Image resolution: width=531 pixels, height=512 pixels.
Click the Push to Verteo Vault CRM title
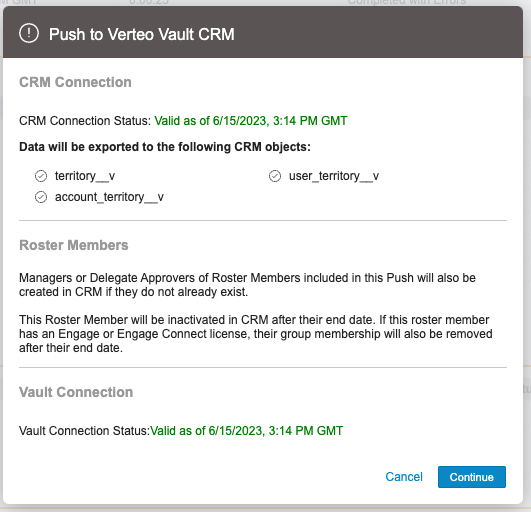[142, 34]
